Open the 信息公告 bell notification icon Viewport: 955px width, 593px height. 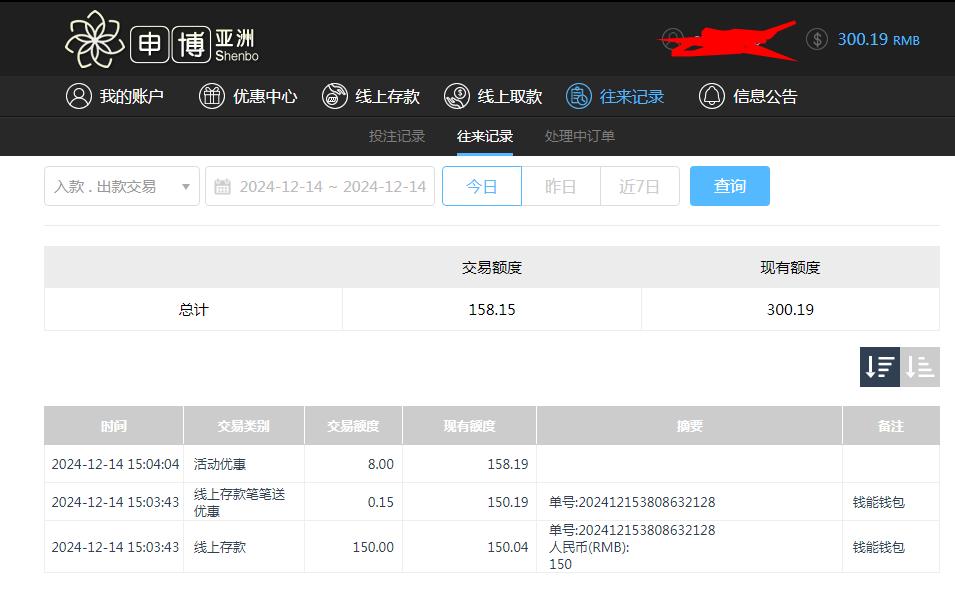711,96
